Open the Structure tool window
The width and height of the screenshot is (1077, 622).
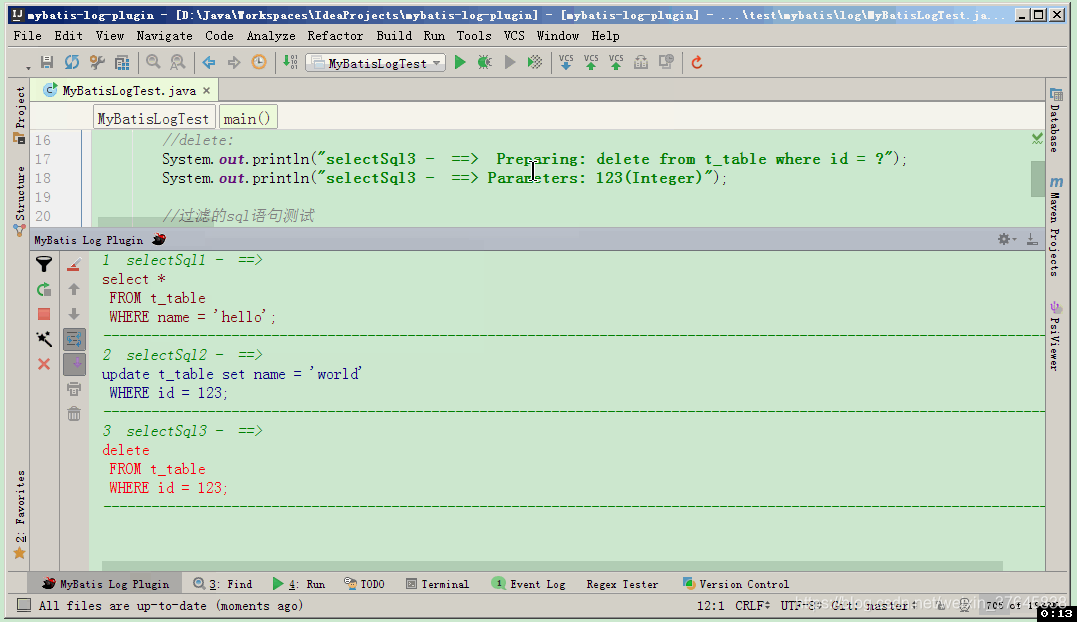point(19,200)
